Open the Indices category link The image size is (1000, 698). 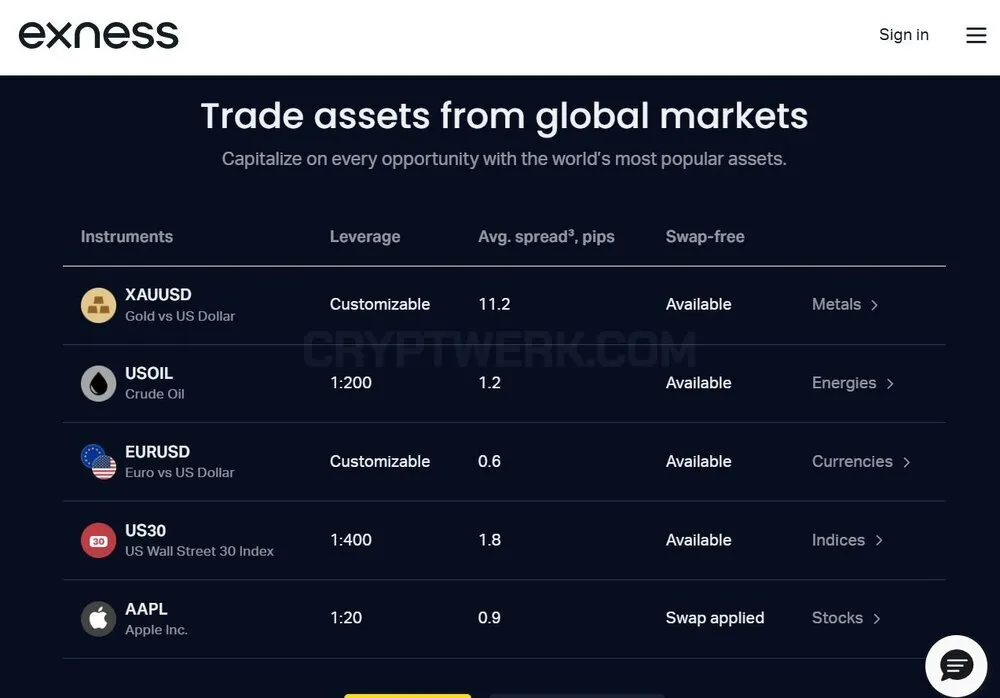coord(847,540)
